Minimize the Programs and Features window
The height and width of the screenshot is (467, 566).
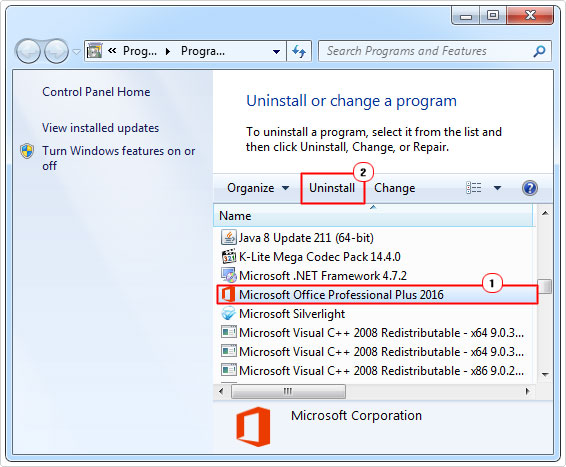pos(466,16)
